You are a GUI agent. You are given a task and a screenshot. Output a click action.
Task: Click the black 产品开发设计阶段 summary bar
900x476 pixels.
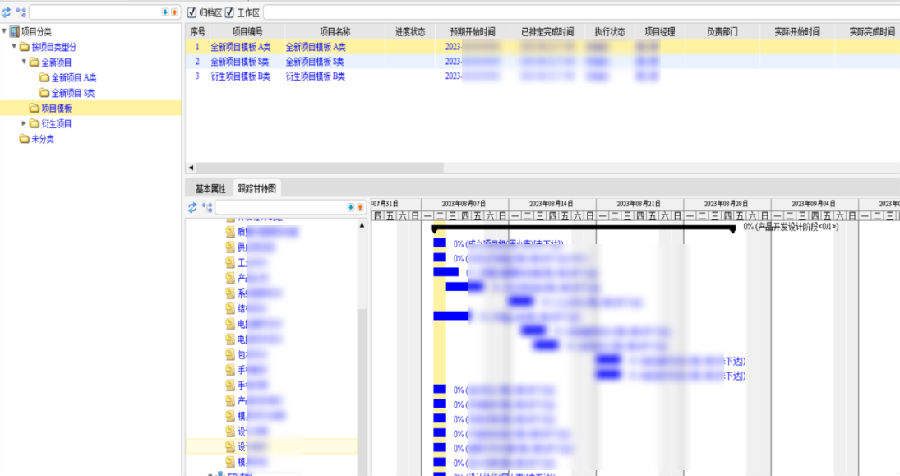click(583, 229)
